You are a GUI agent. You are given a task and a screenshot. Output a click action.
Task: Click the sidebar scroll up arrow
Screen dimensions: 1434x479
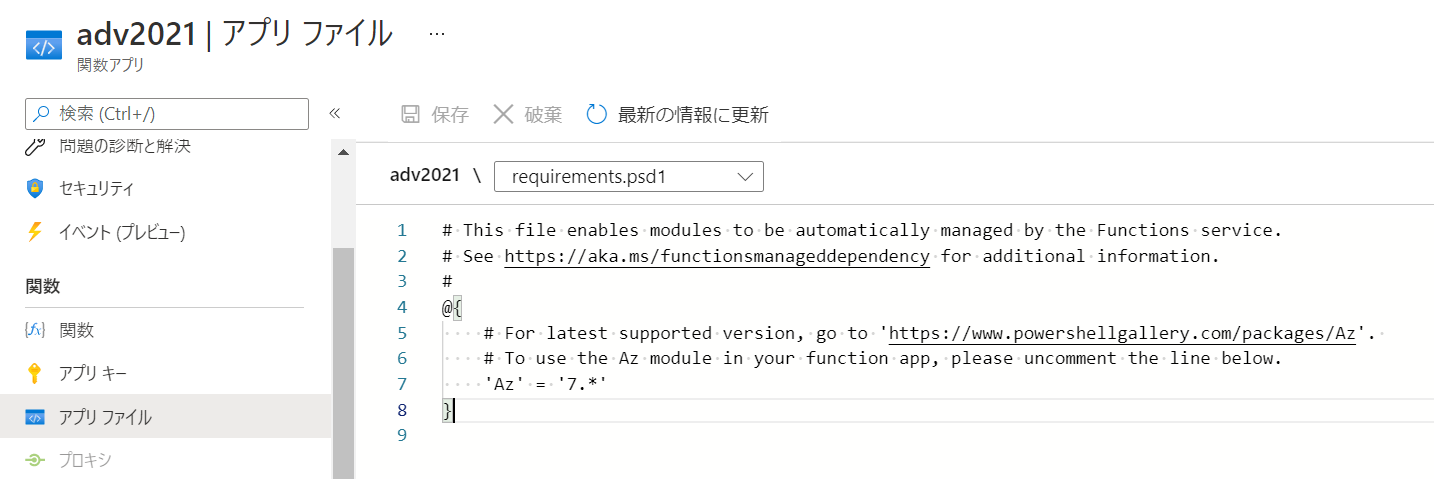pos(343,153)
